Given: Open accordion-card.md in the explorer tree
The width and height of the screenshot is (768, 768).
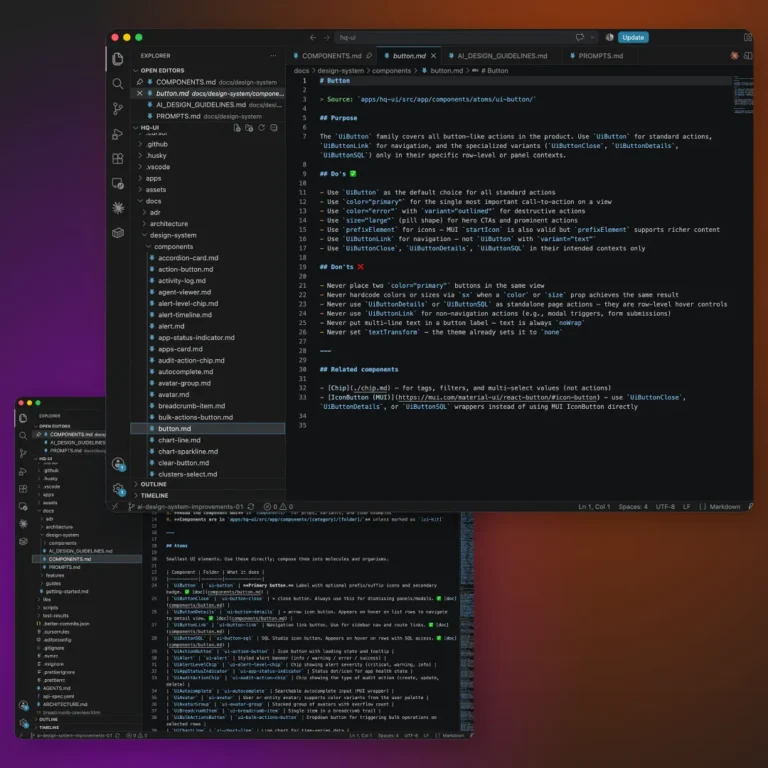Looking at the screenshot, I should (x=188, y=258).
